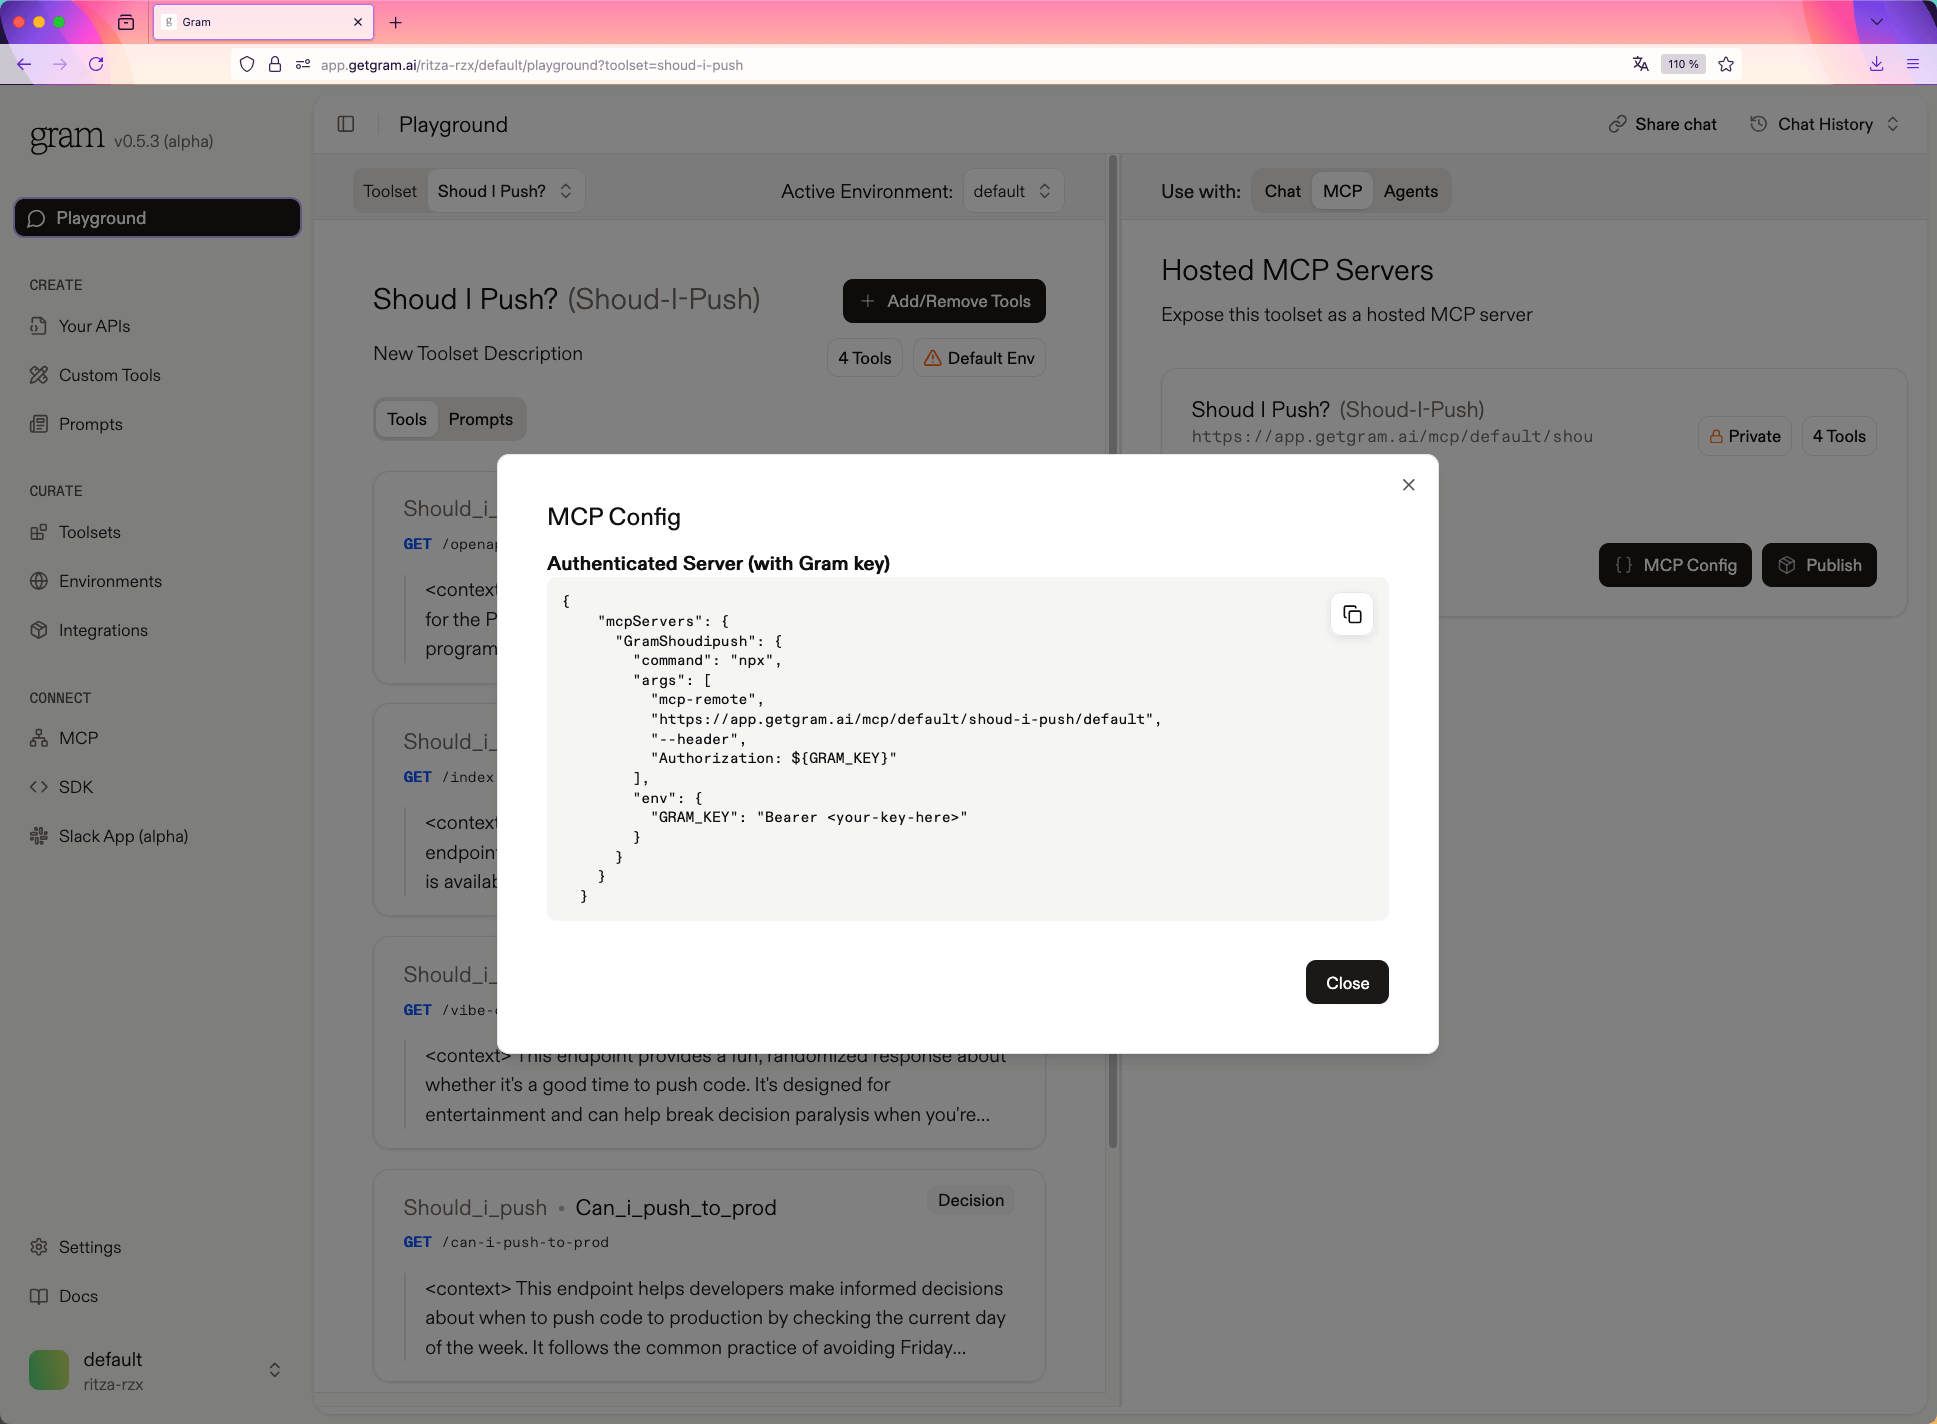Go back with browser back arrow
Screen dimensions: 1937x1424
[x=24, y=64]
